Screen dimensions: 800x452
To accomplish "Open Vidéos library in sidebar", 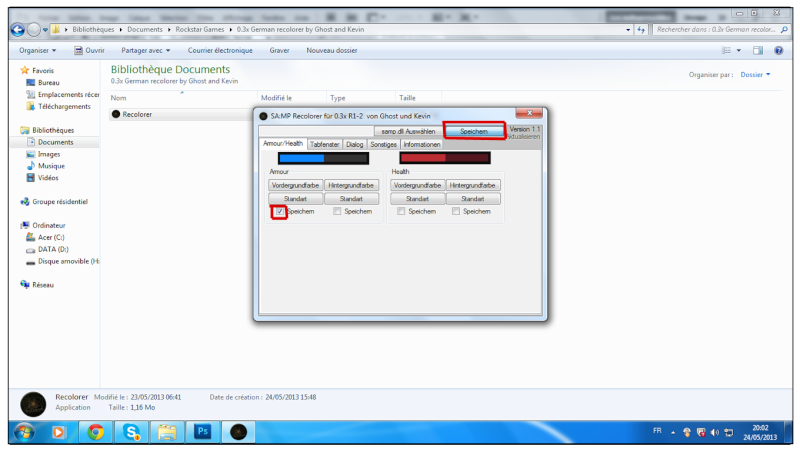I will point(48,178).
